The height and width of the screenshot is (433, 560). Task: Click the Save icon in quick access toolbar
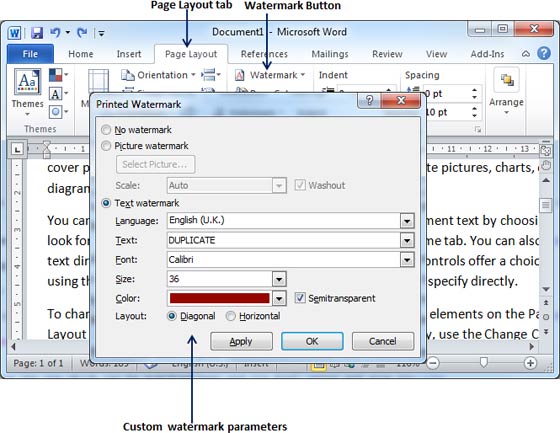click(x=37, y=33)
